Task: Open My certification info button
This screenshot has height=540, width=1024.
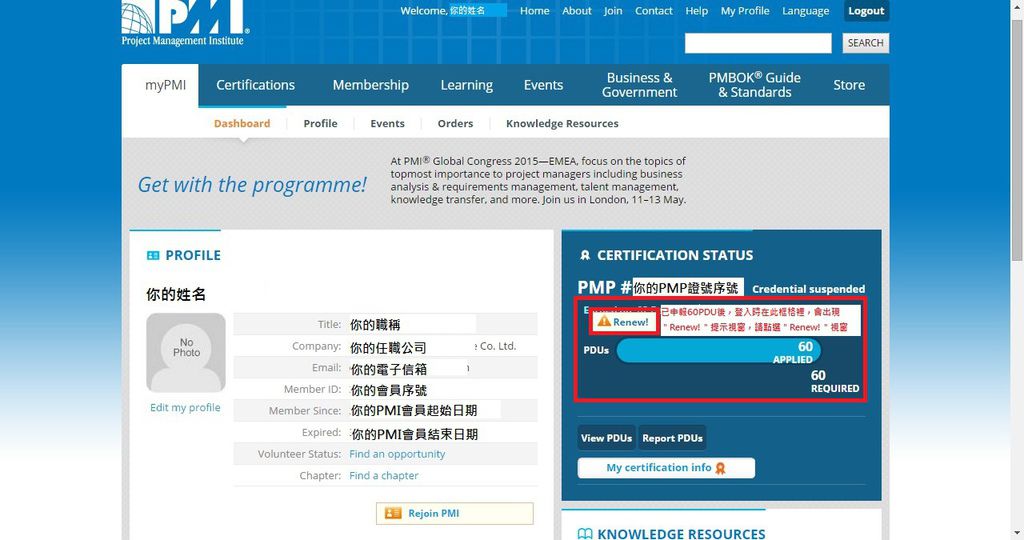Action: [666, 468]
